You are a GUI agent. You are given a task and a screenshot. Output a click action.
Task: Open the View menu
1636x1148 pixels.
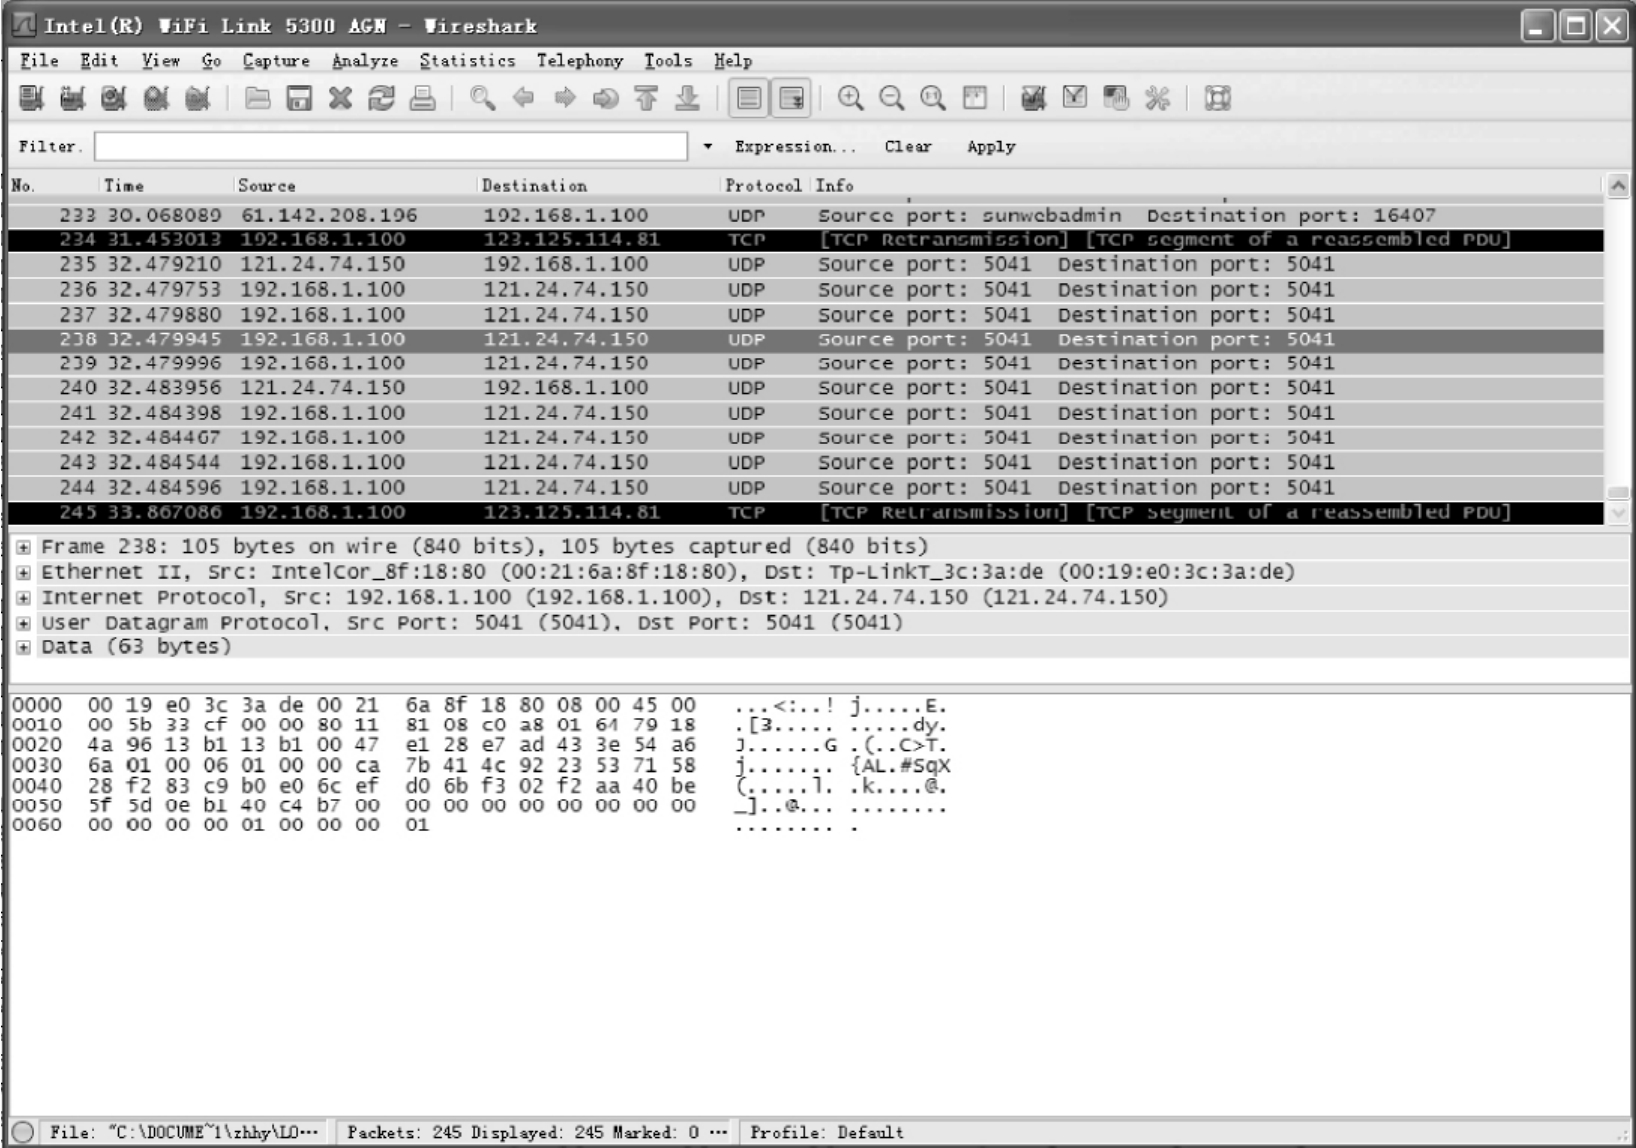tap(160, 61)
